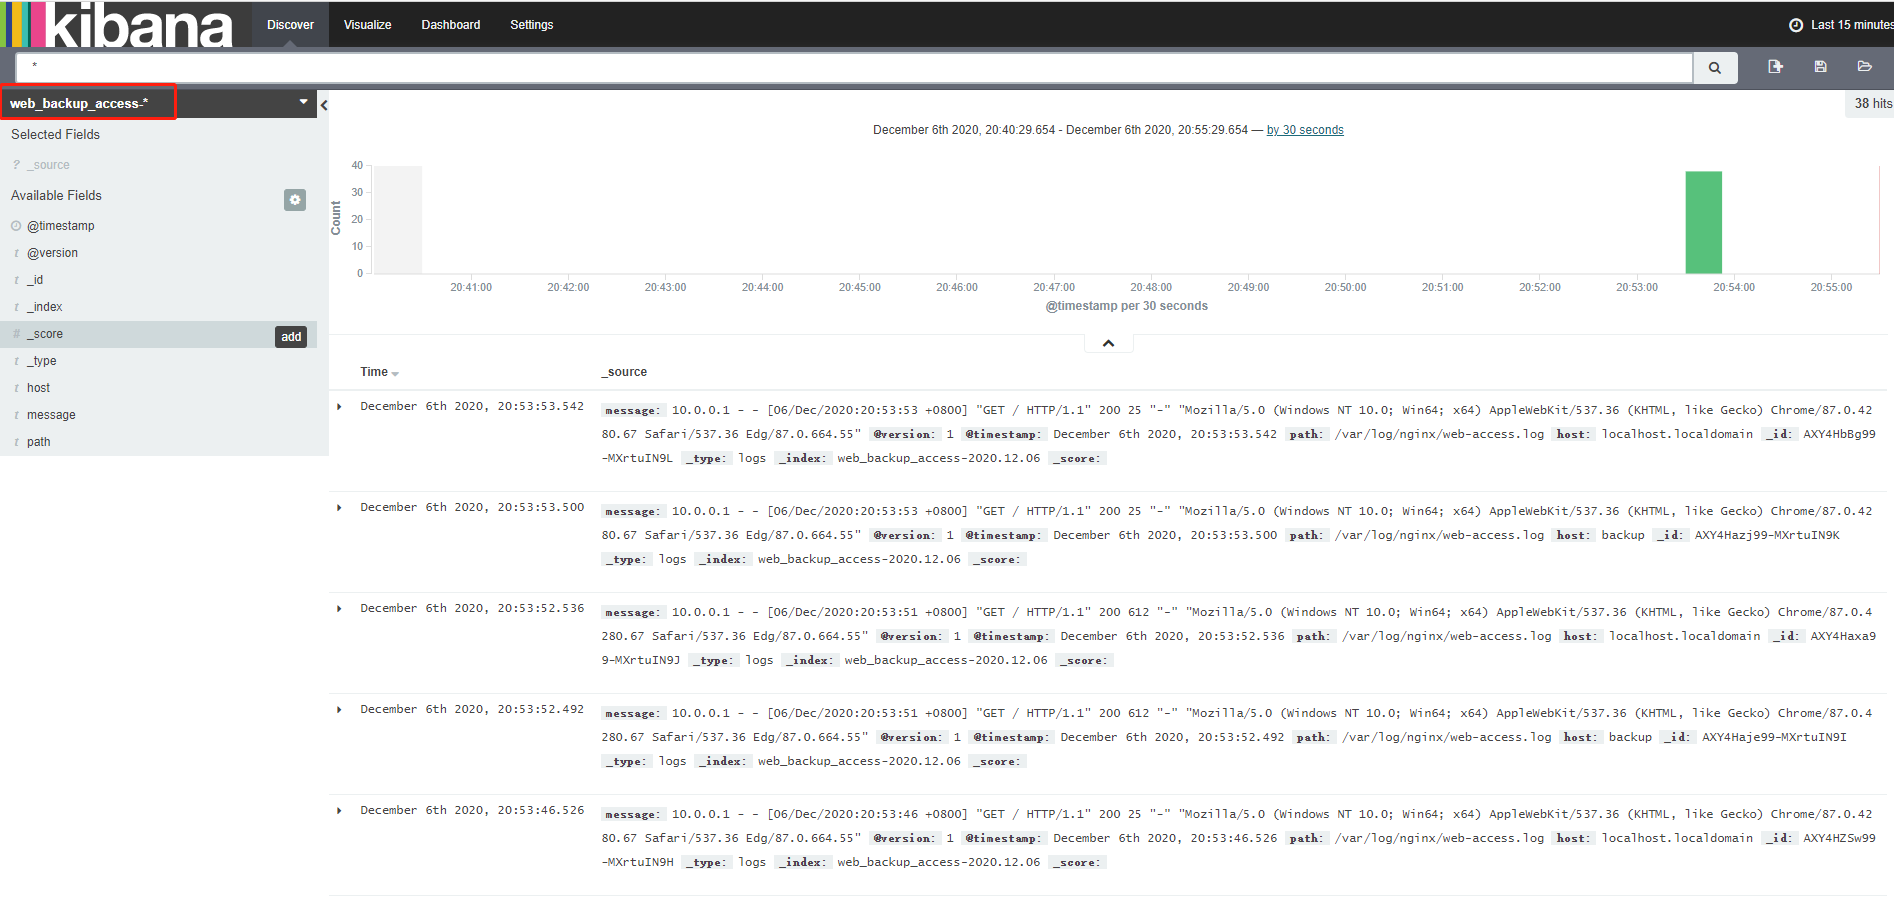1894x904 pixels.
Task: Open the web_backup_access-* index pattern dropdown
Action: tap(160, 103)
